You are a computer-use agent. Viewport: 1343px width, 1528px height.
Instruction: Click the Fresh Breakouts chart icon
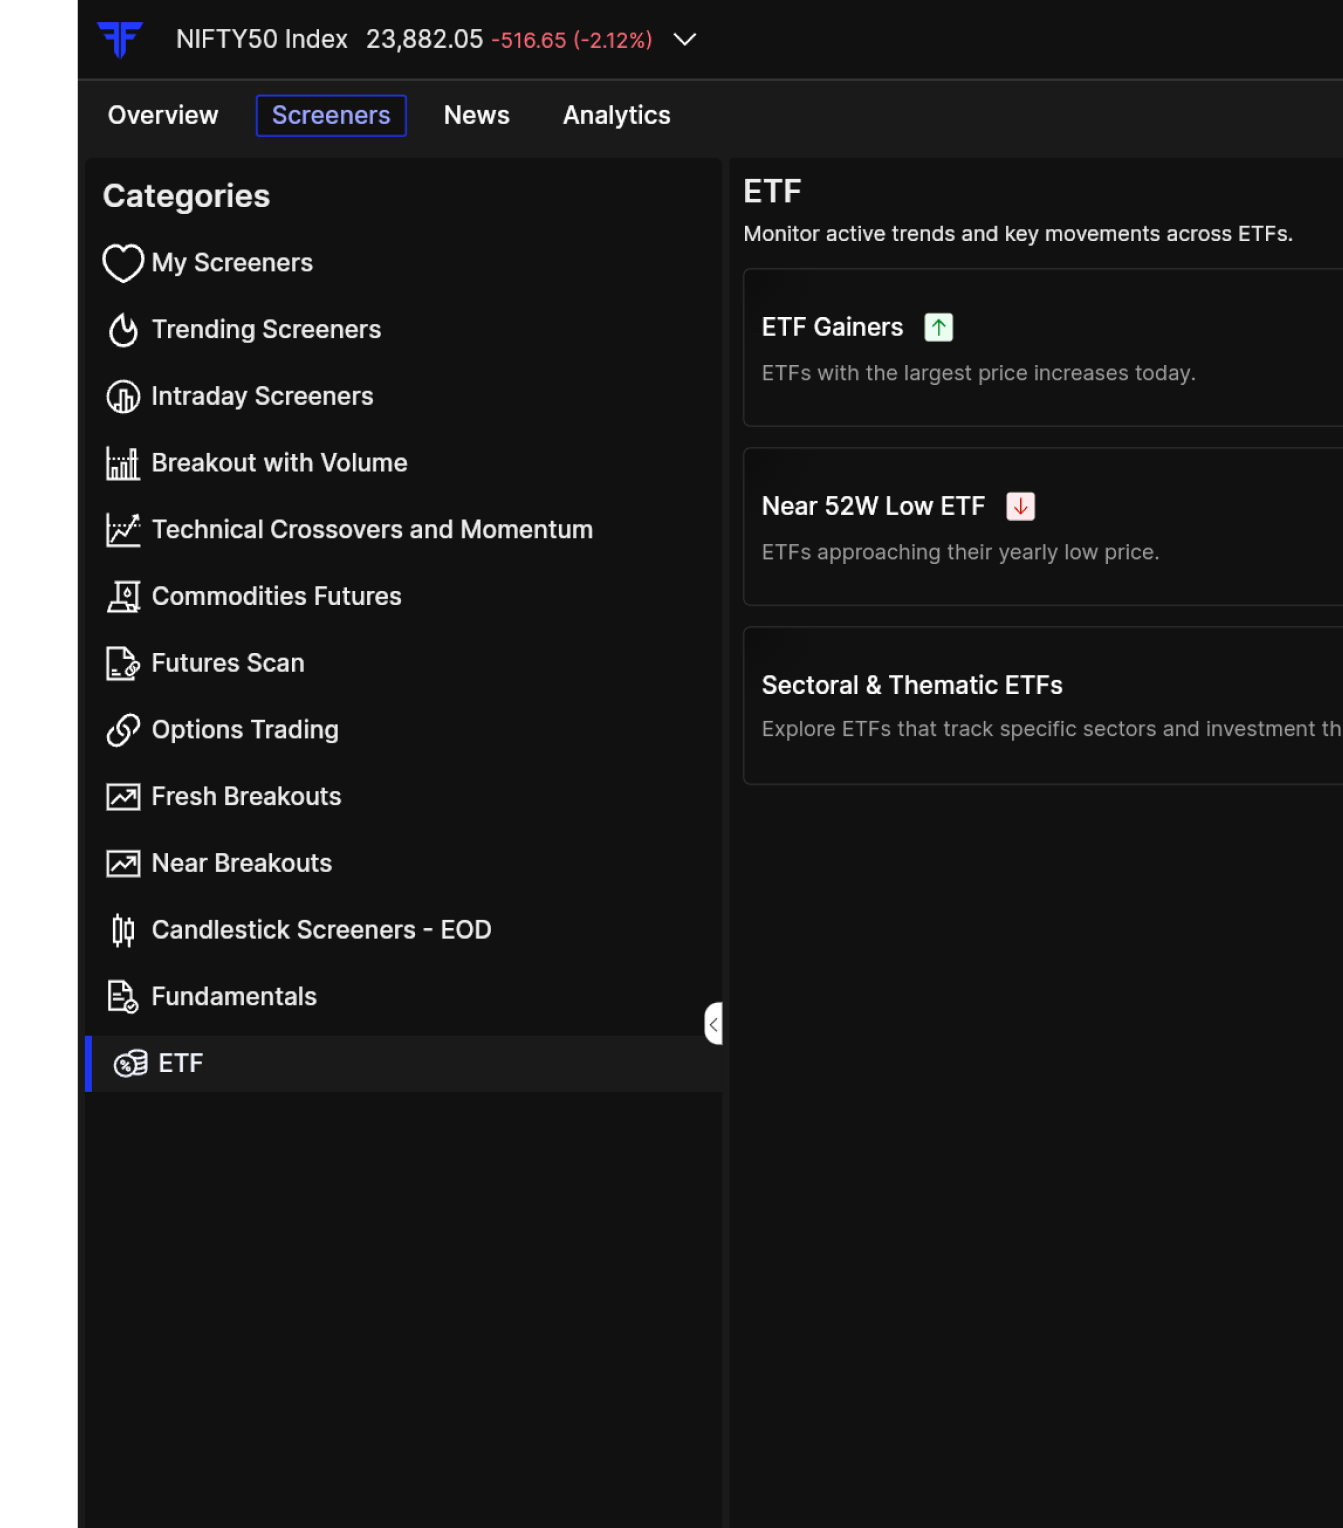[123, 797]
